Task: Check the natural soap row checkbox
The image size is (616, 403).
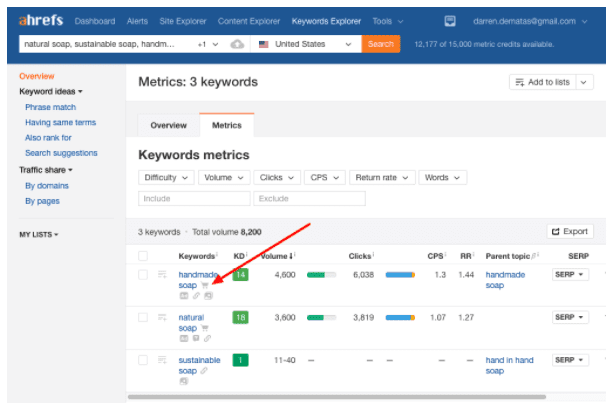Action: tap(143, 317)
